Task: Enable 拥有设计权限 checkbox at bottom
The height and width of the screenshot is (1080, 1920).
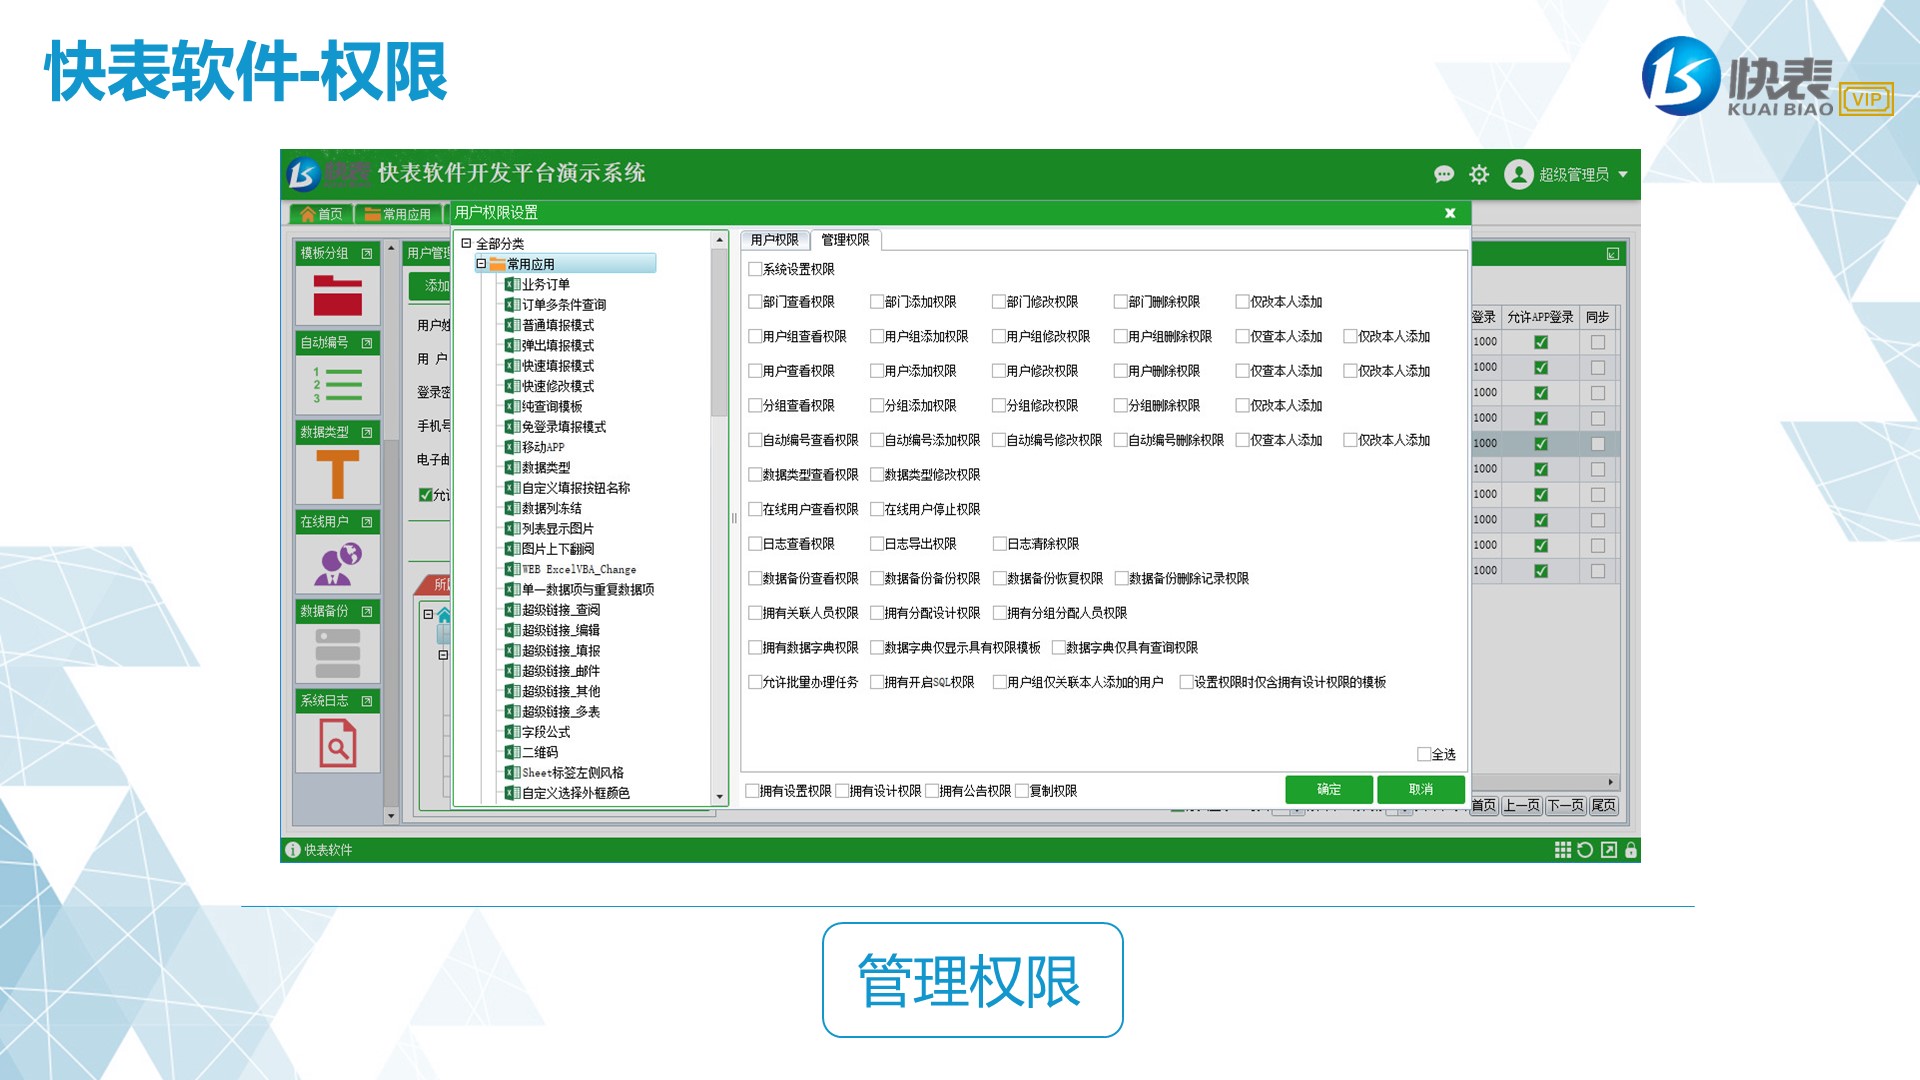Action: [842, 791]
